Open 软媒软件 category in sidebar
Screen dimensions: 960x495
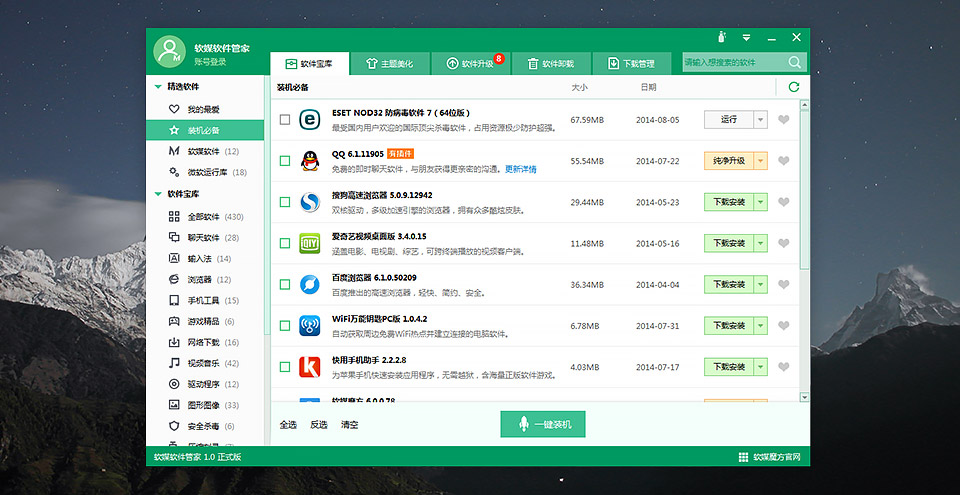(204, 151)
